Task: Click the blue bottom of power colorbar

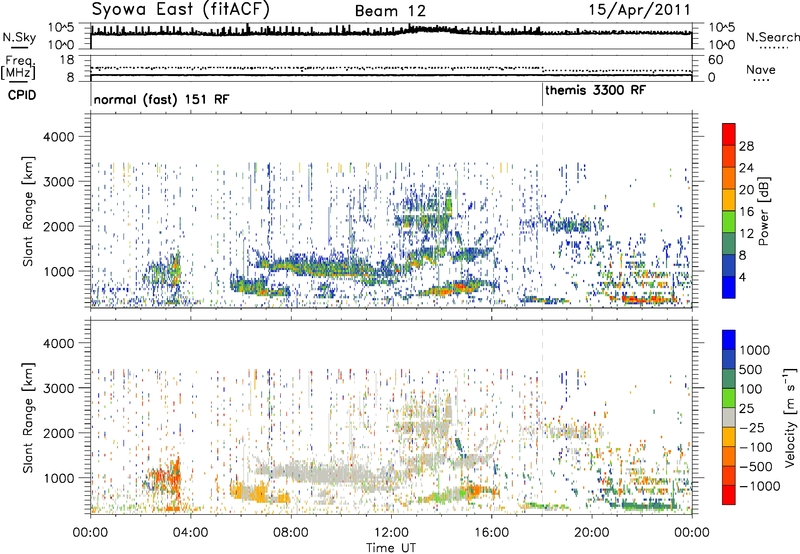Action: pos(729,287)
